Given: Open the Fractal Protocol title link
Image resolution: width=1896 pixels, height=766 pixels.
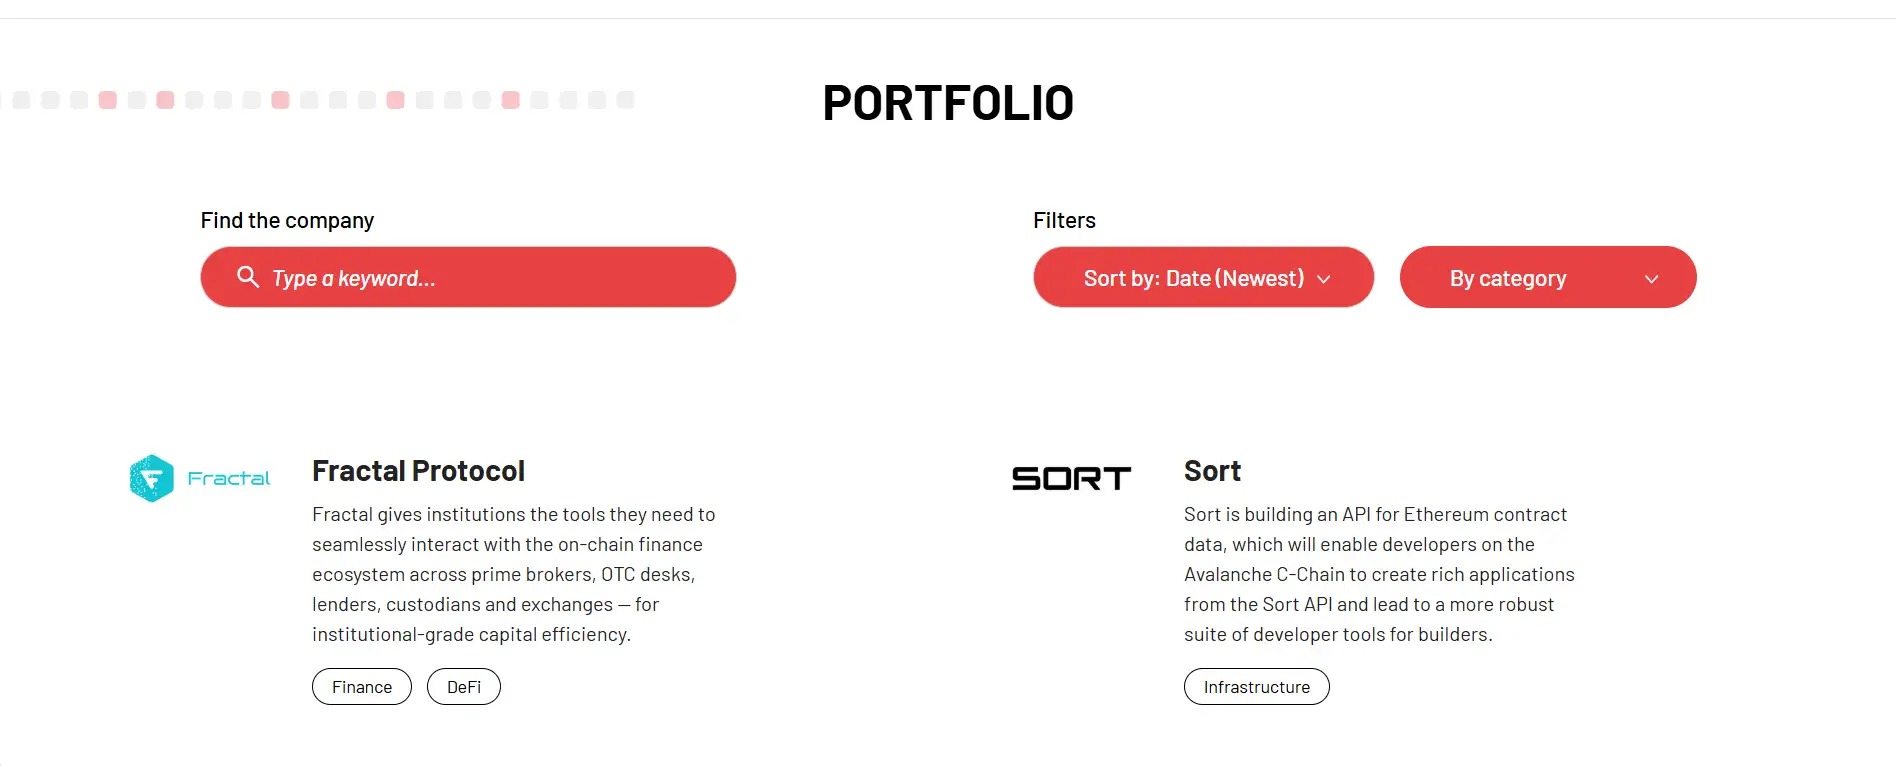Looking at the screenshot, I should click(x=418, y=471).
